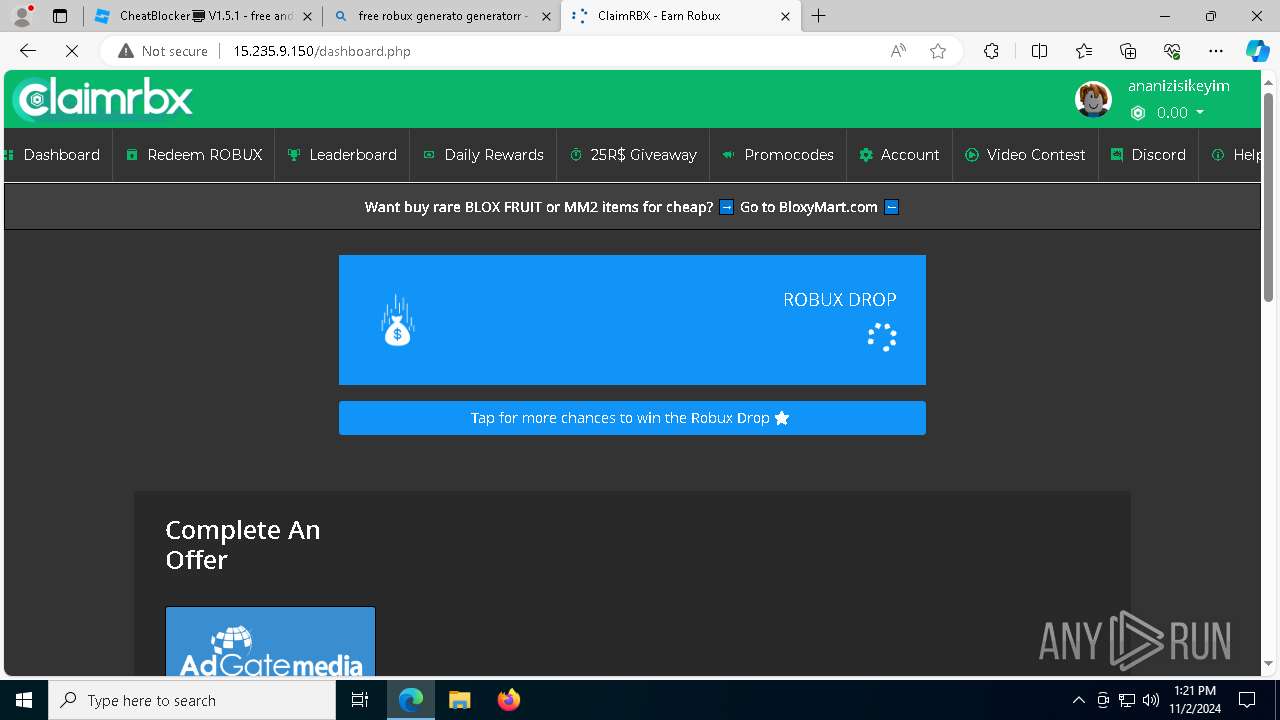Open the 25R$ Giveaway page
This screenshot has height=720, width=1280.
[633, 155]
